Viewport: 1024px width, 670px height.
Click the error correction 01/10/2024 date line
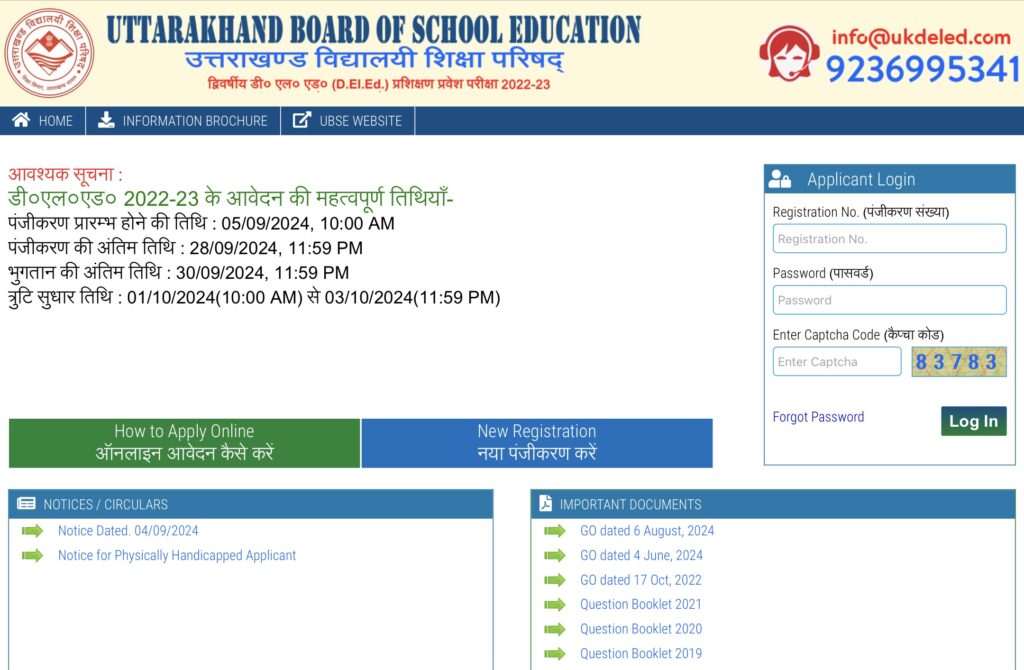[254, 297]
